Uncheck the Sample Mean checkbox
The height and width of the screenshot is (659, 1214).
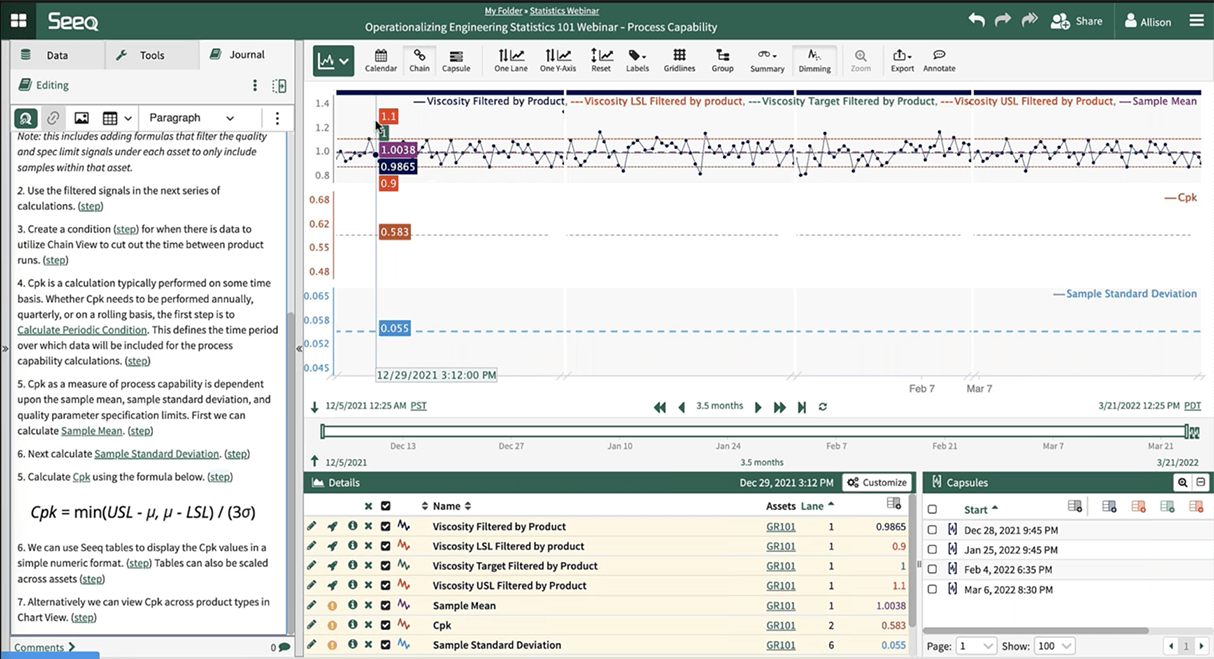click(385, 605)
